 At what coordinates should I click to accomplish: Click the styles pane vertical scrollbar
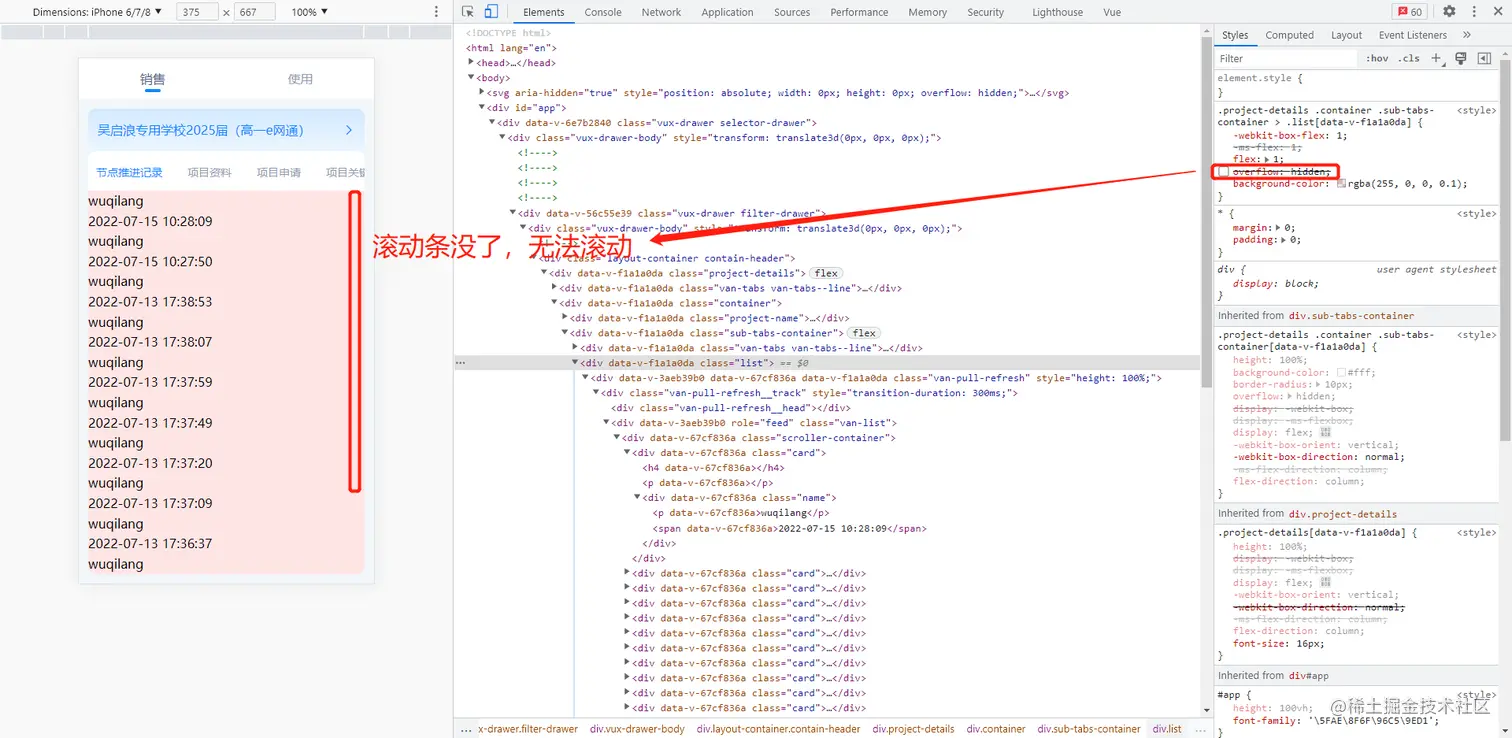click(1506, 250)
